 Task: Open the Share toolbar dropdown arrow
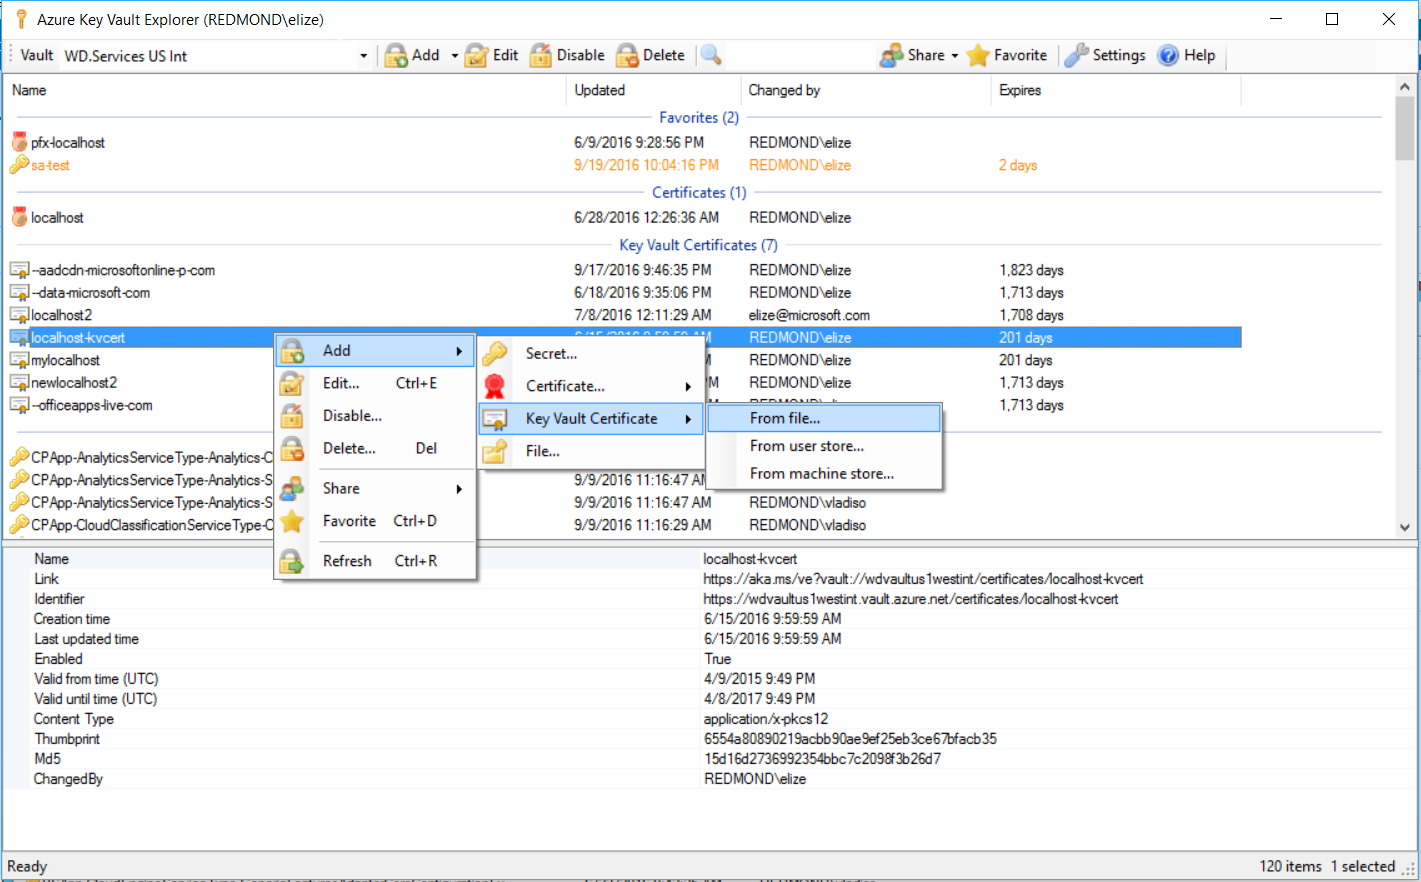[954, 56]
